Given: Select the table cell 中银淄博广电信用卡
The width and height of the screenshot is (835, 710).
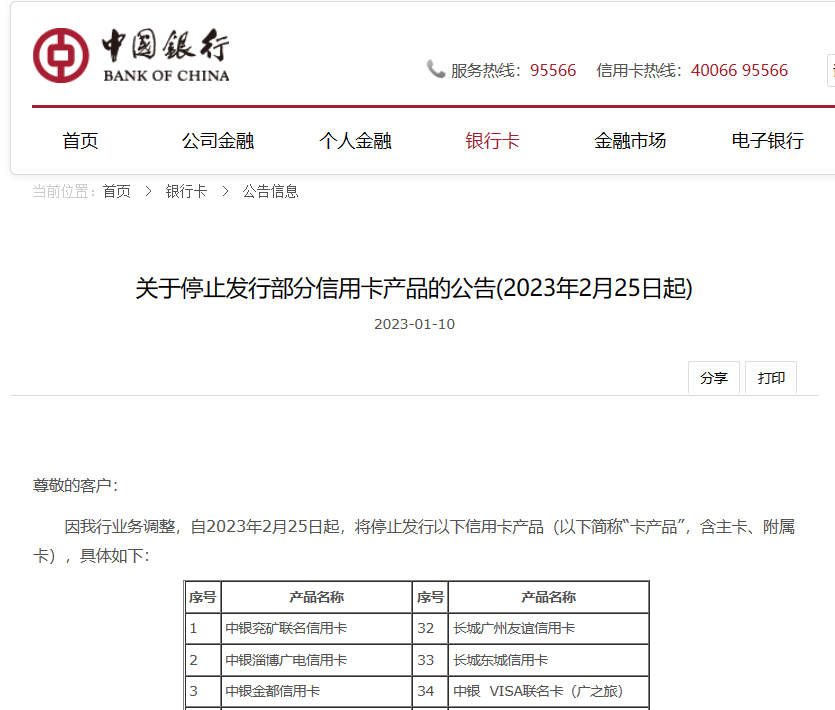Looking at the screenshot, I should click(x=316, y=660).
